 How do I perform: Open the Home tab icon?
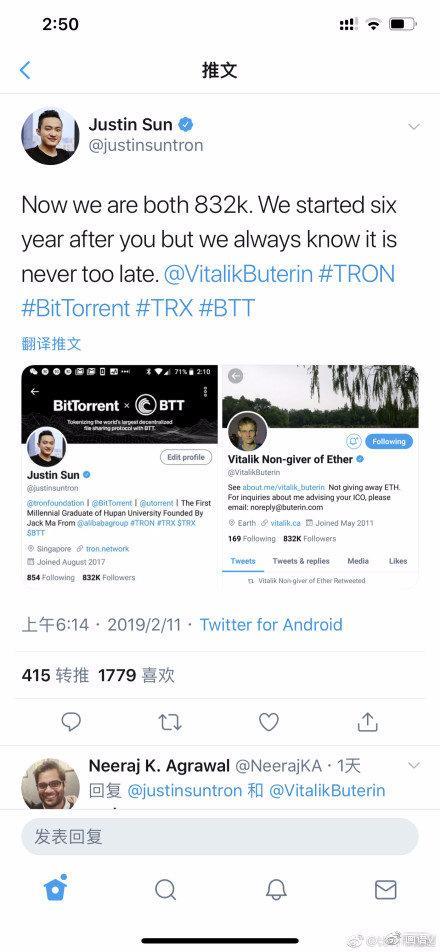point(55,889)
